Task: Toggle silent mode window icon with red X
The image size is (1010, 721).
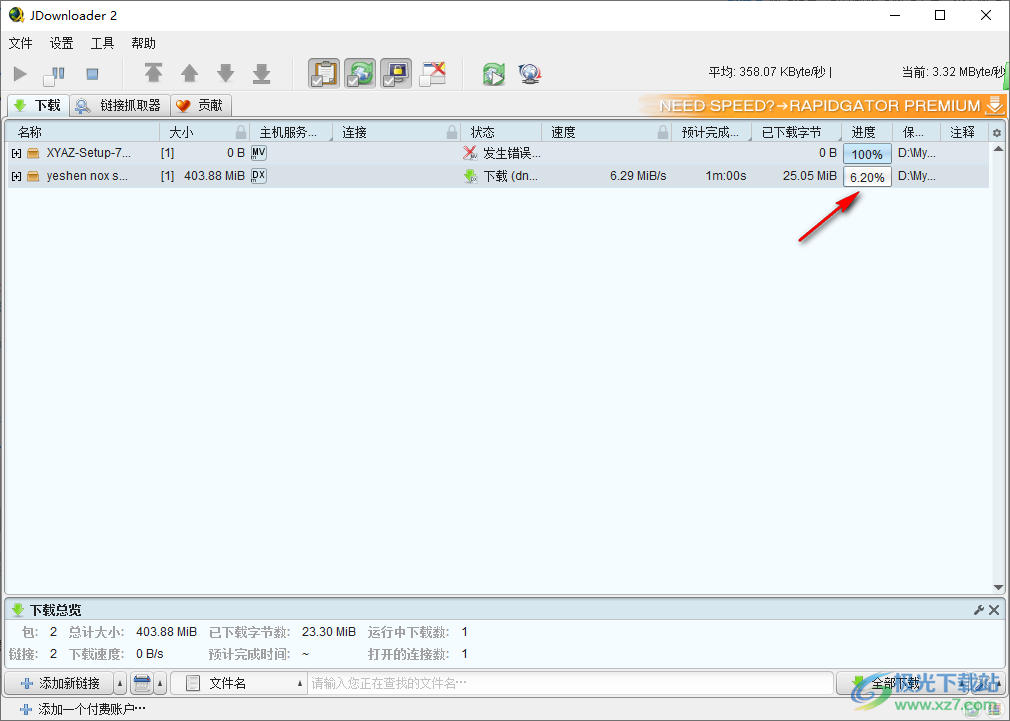Action: pos(432,73)
